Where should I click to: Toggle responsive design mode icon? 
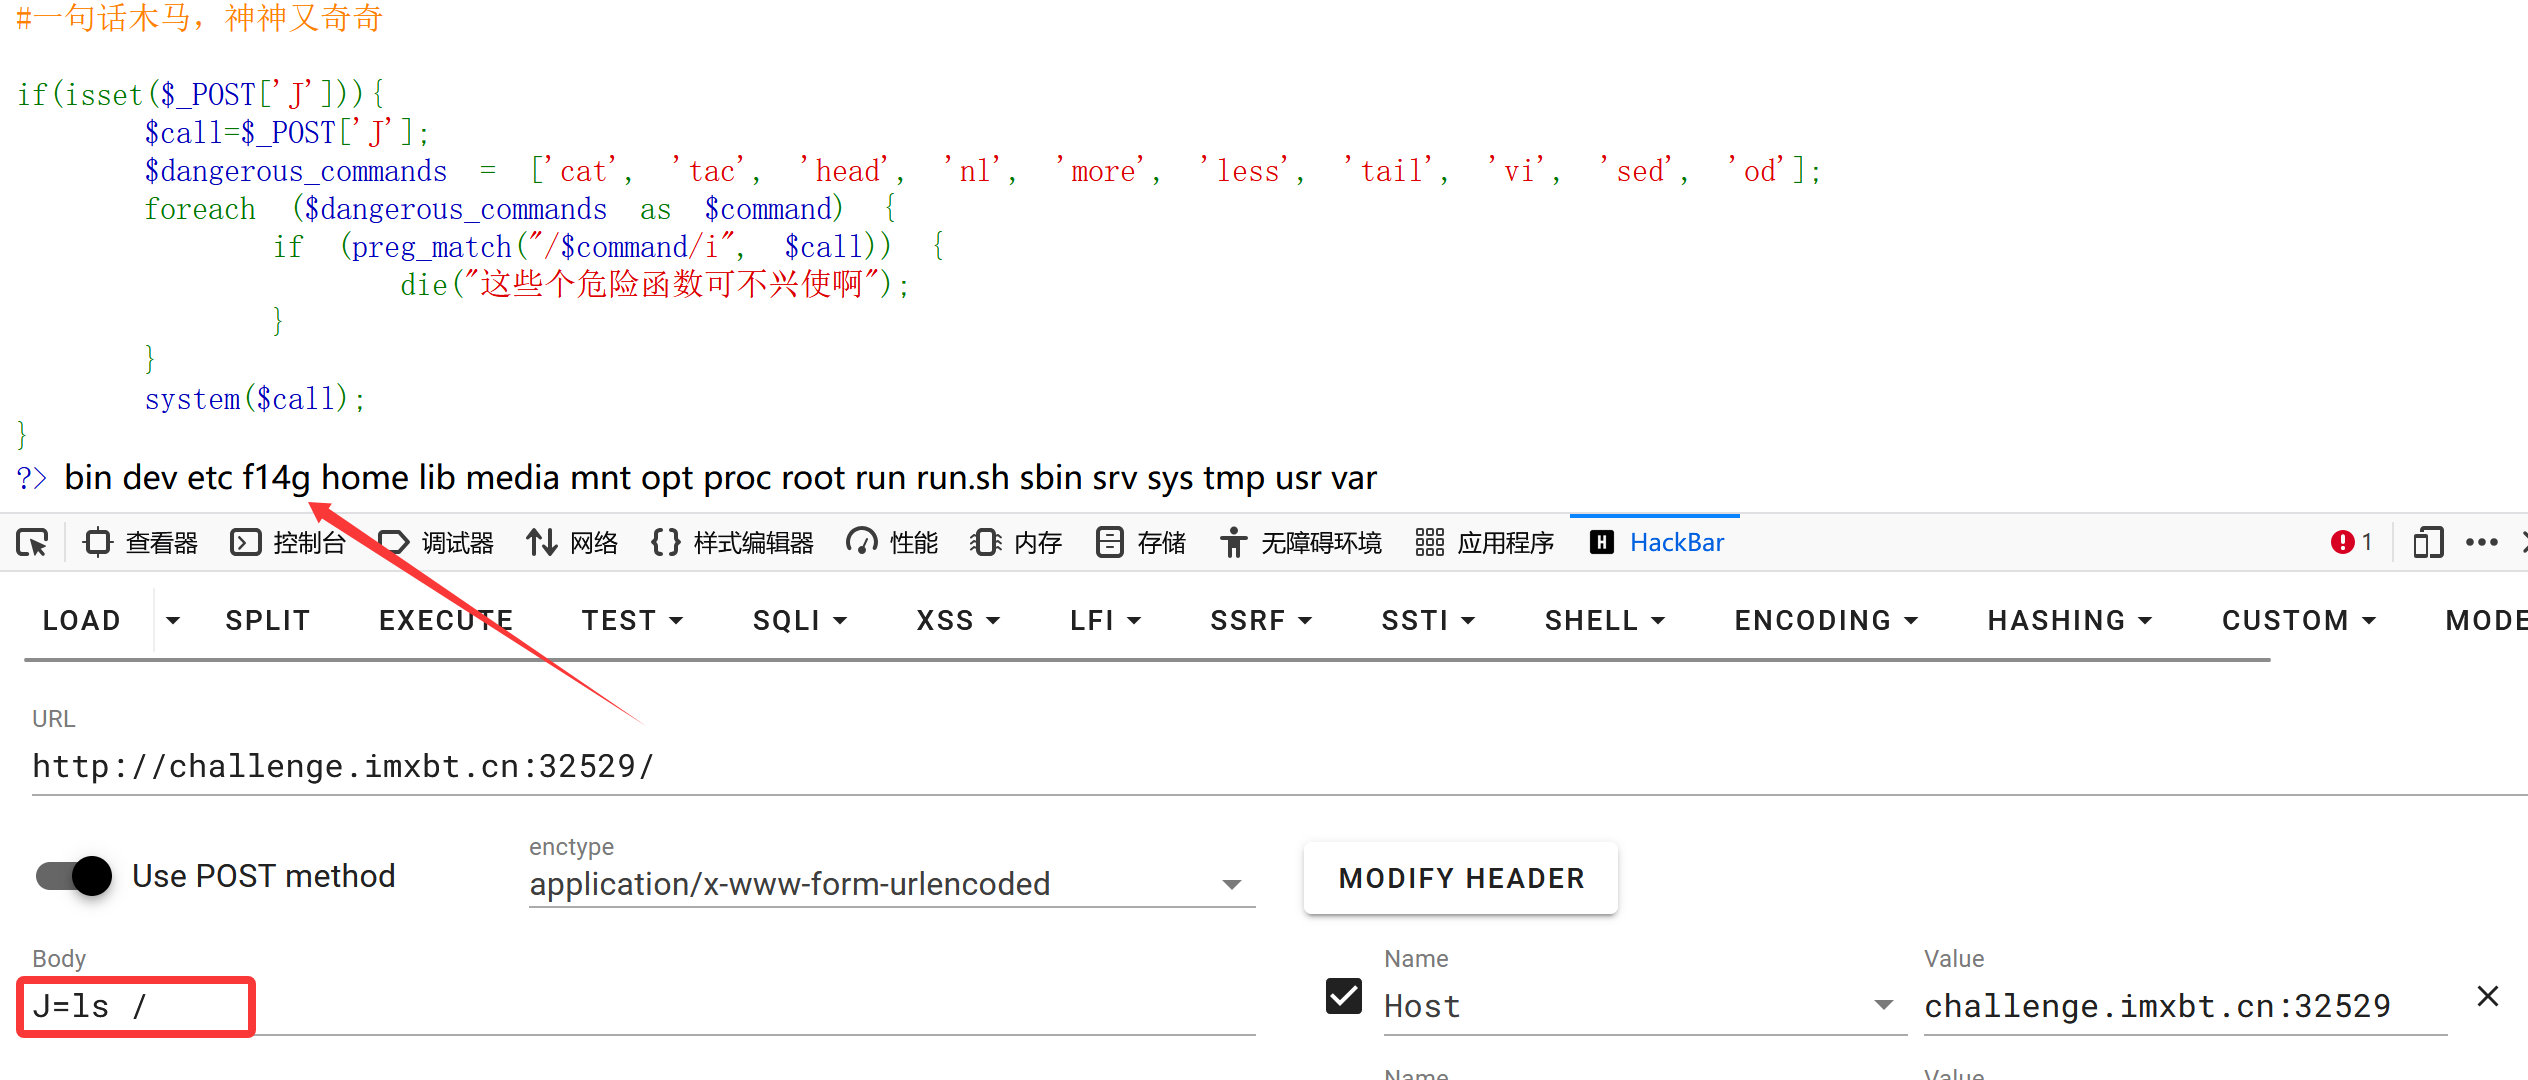tap(2427, 543)
